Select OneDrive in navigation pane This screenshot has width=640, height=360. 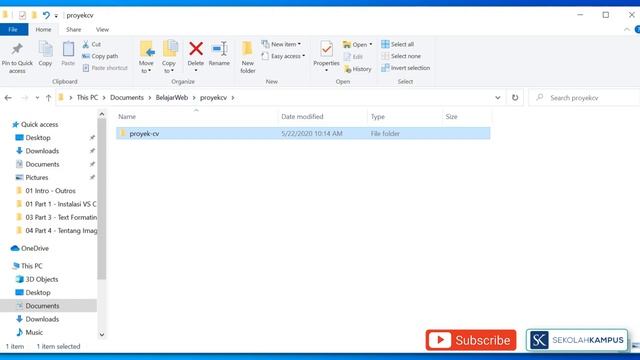(x=35, y=248)
